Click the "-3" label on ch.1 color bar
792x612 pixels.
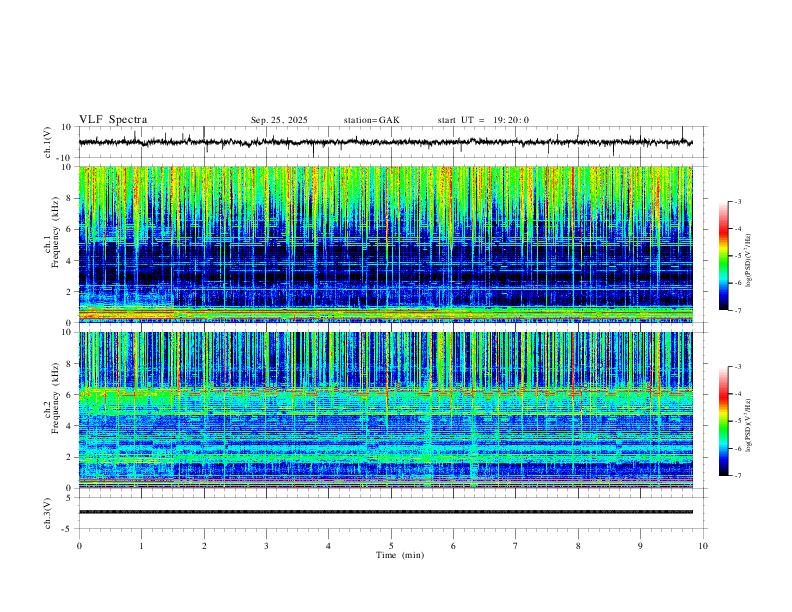pyautogui.click(x=737, y=201)
